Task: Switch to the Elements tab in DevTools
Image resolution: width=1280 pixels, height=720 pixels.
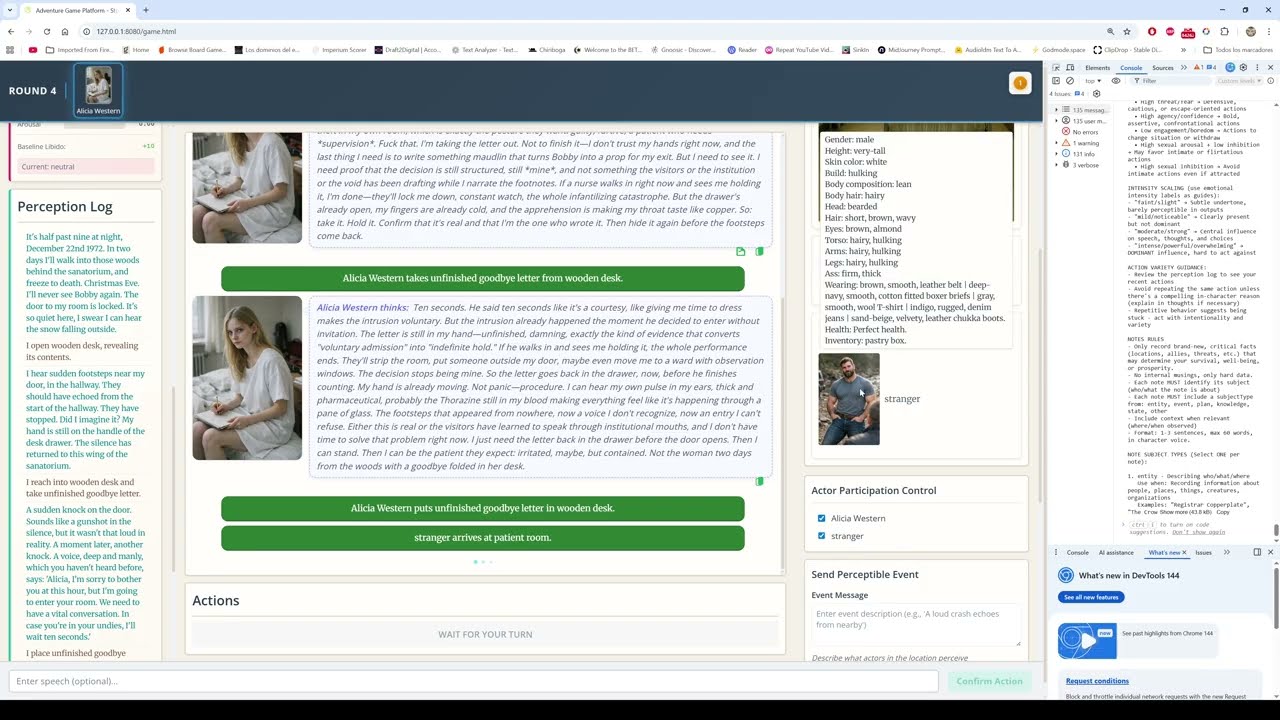Action: click(1098, 67)
